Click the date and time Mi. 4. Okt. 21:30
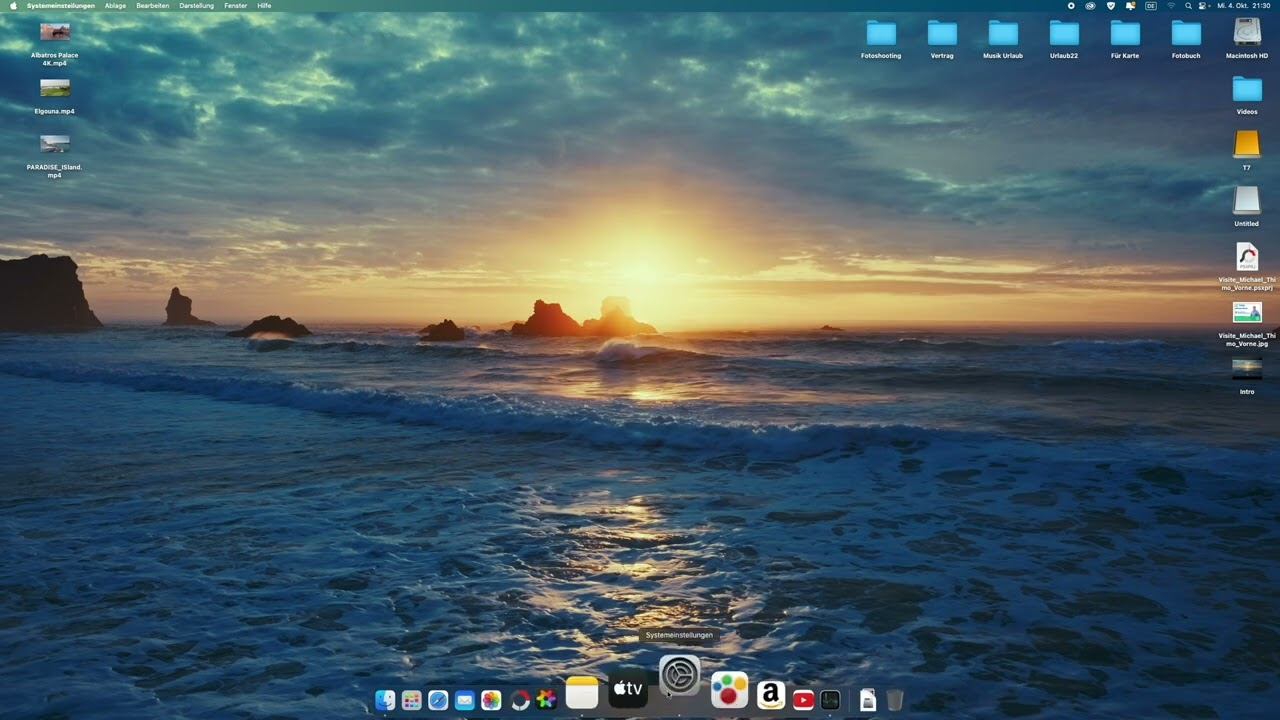This screenshot has height=720, width=1280. pyautogui.click(x=1243, y=6)
